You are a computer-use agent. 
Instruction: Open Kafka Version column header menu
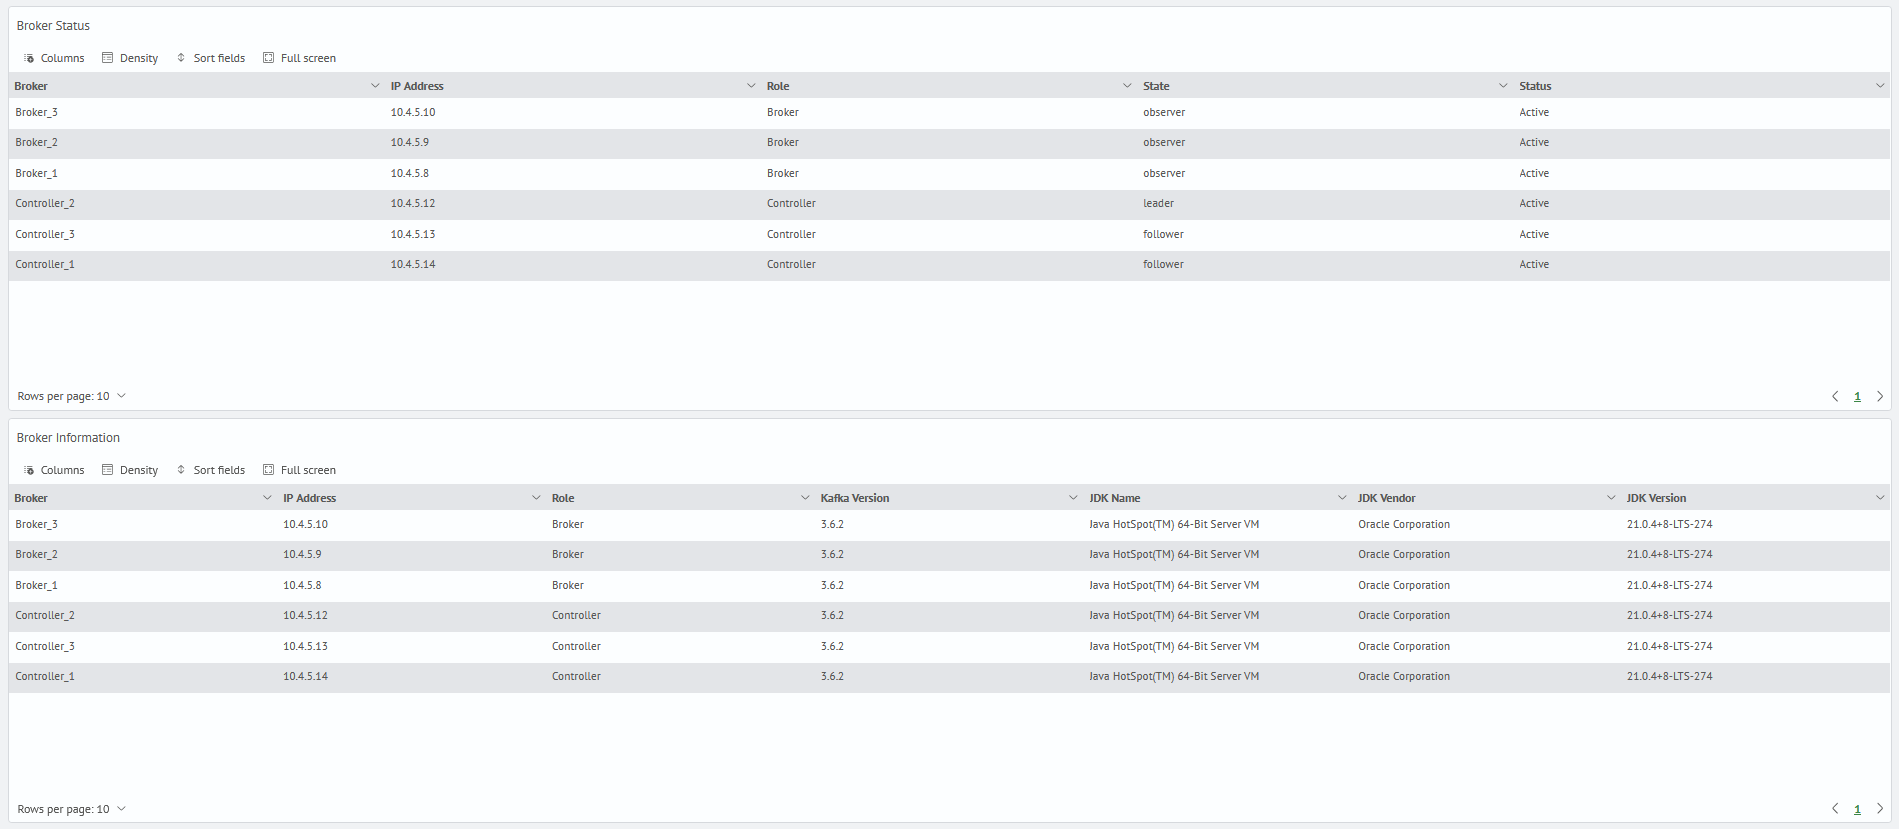(1073, 498)
